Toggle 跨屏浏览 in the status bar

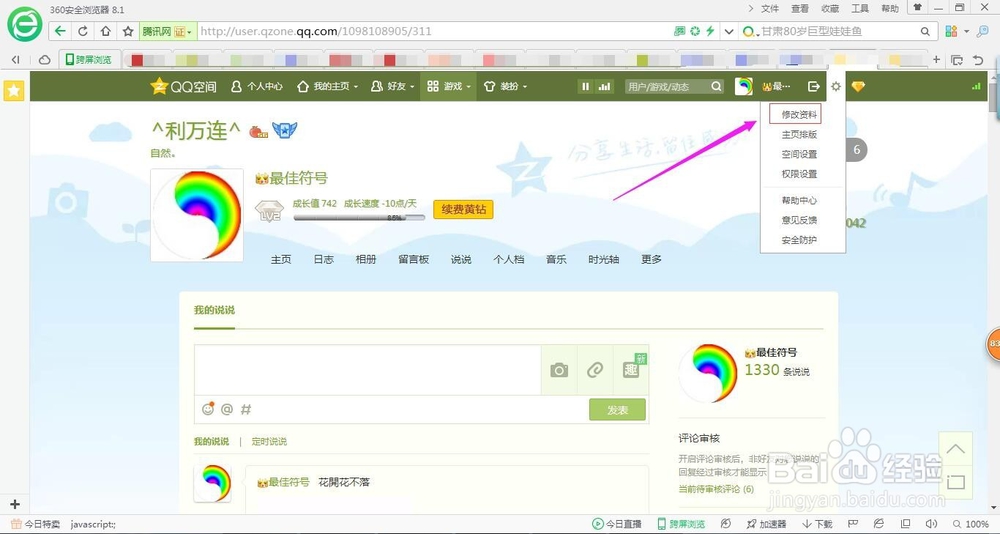coord(681,524)
